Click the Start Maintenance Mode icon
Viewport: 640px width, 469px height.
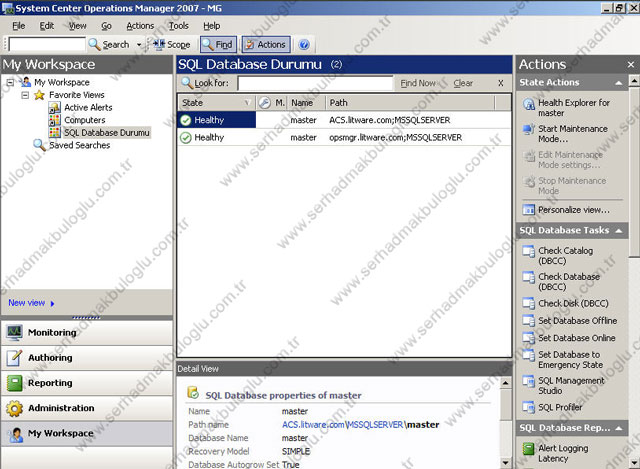[529, 129]
